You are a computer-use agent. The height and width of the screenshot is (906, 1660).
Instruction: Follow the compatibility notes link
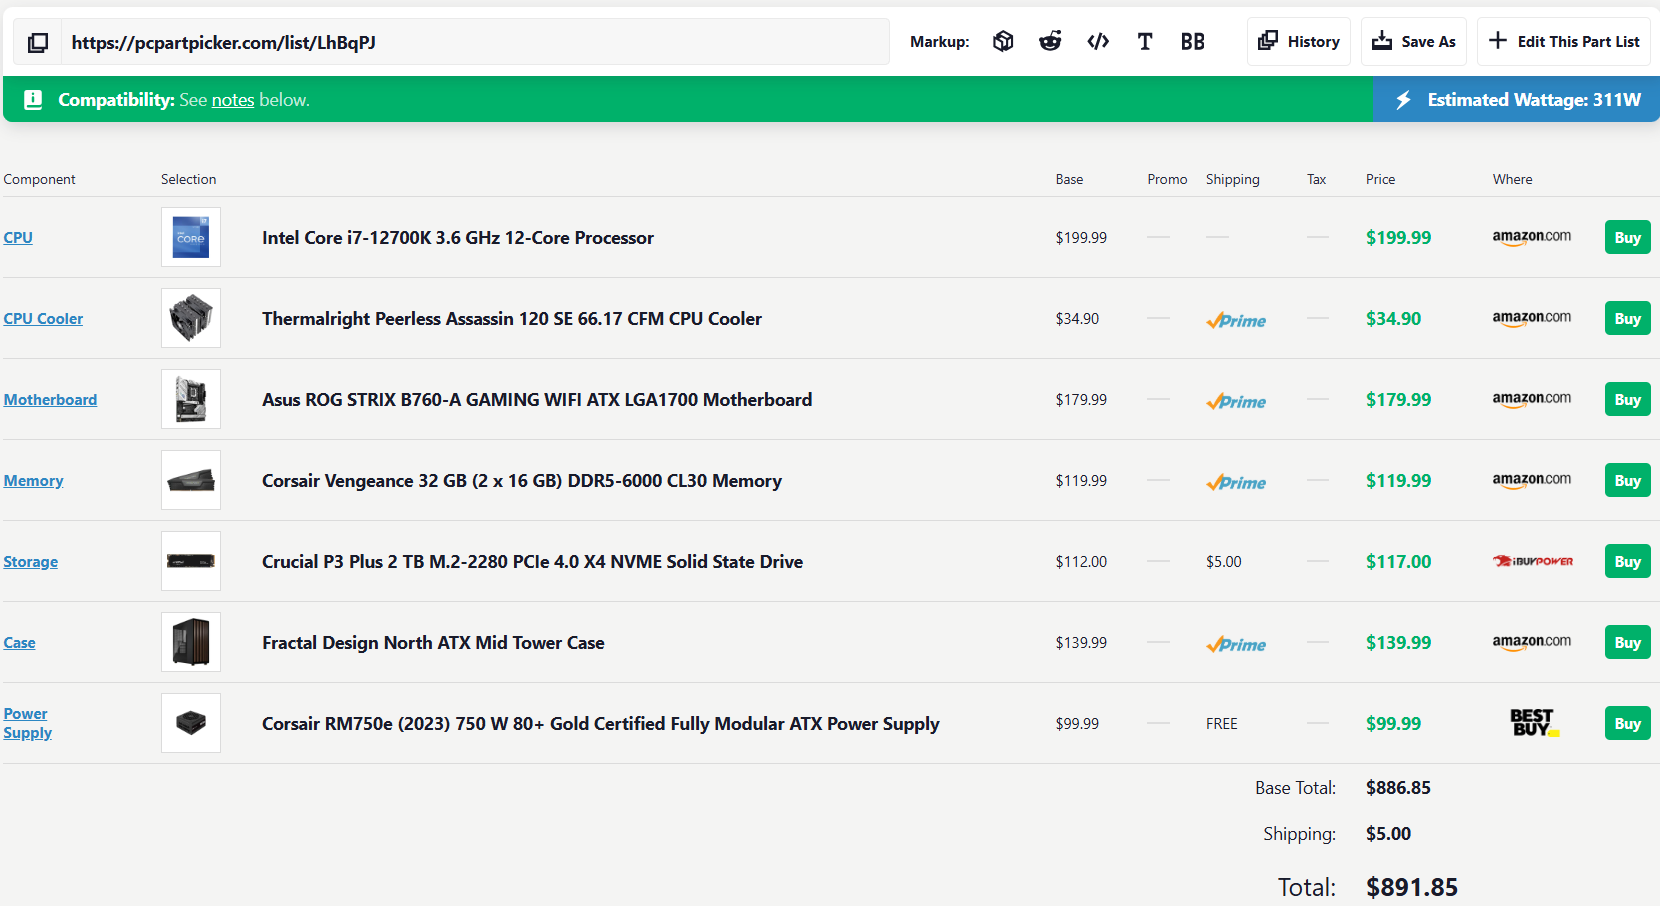click(x=233, y=100)
